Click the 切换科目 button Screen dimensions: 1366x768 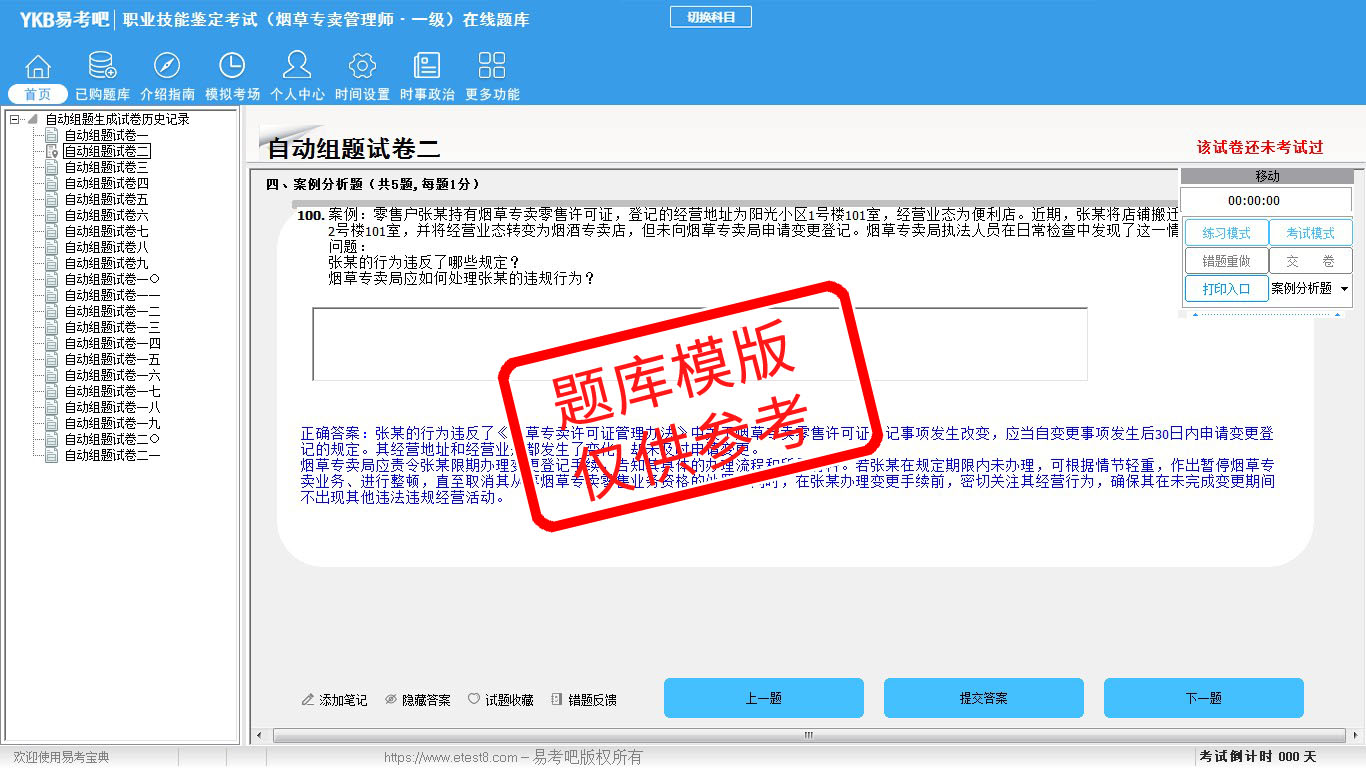click(710, 17)
